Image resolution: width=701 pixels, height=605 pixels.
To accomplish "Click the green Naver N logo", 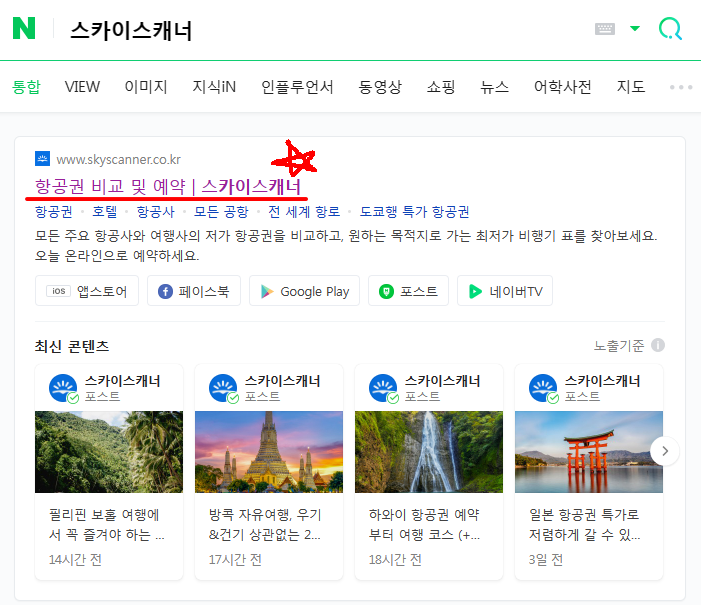I will (24, 29).
